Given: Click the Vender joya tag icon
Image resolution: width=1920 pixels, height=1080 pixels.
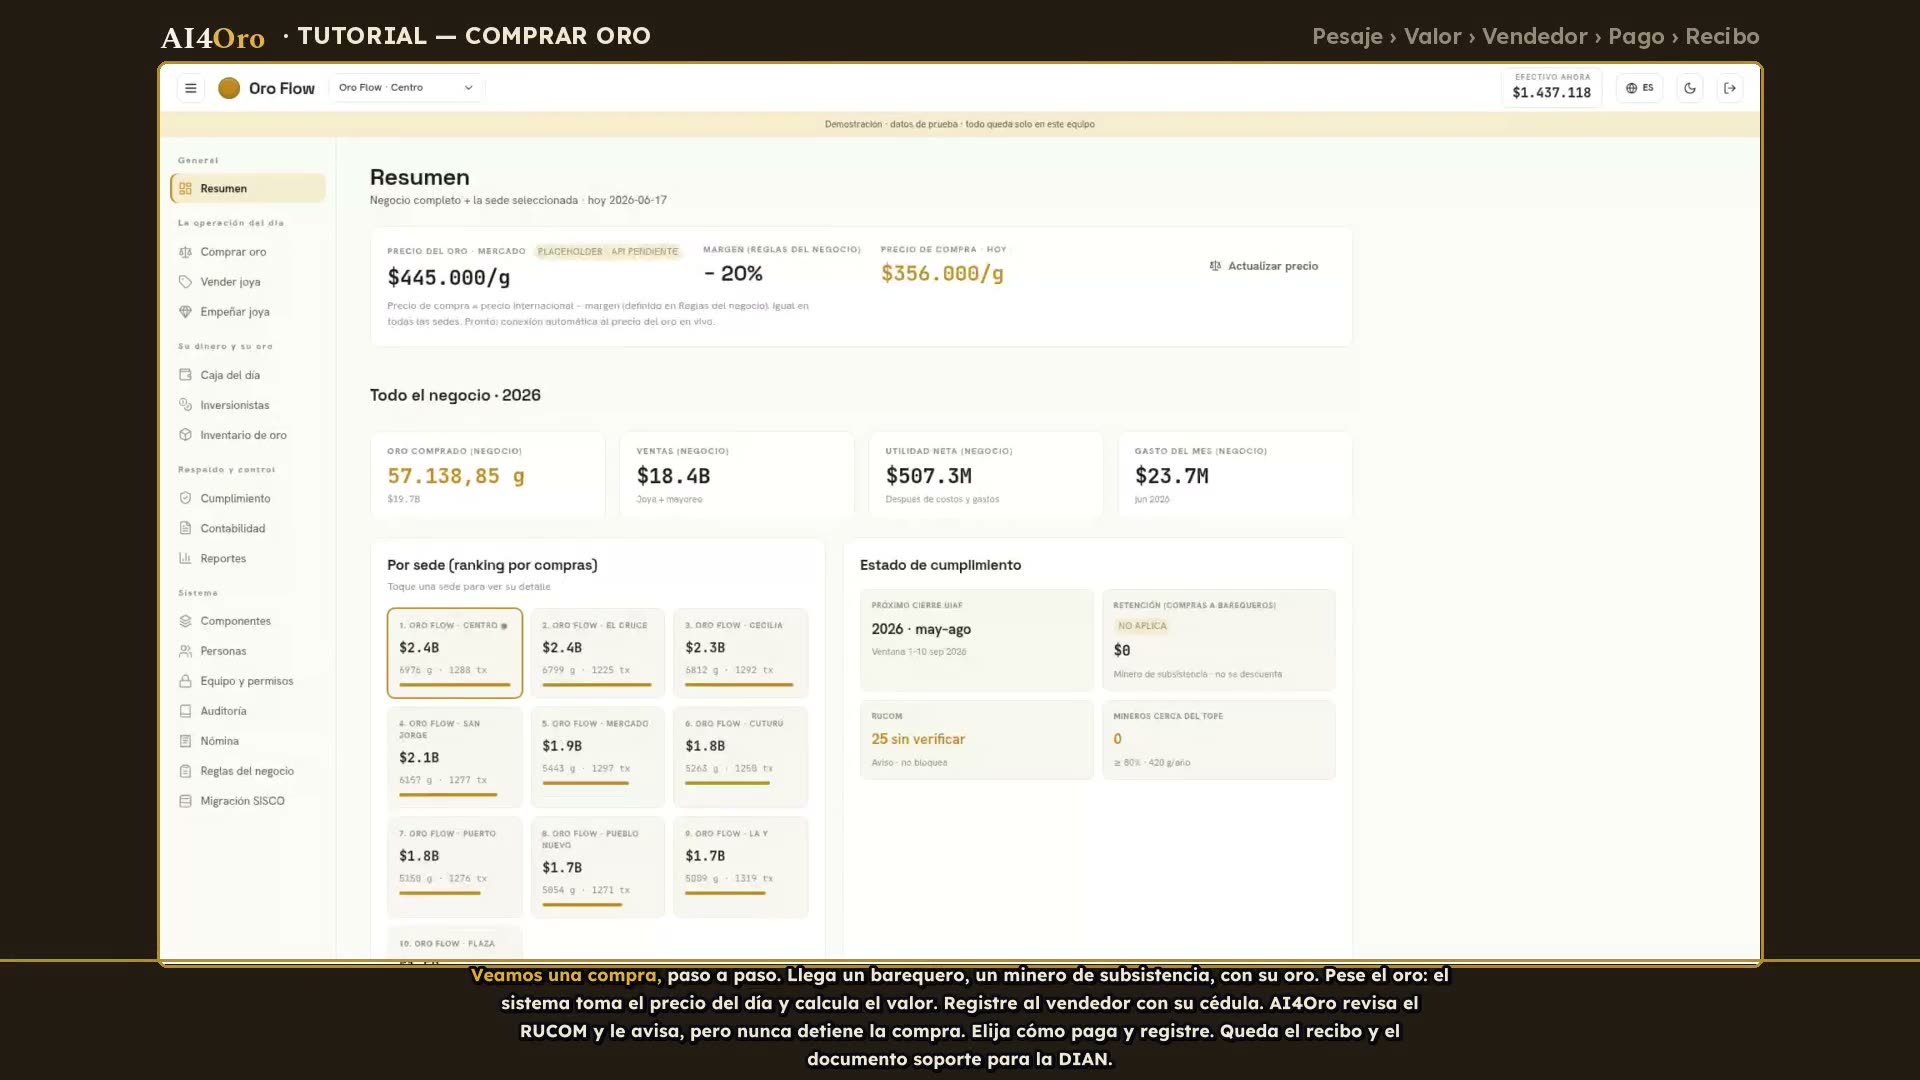Looking at the screenshot, I should (185, 282).
